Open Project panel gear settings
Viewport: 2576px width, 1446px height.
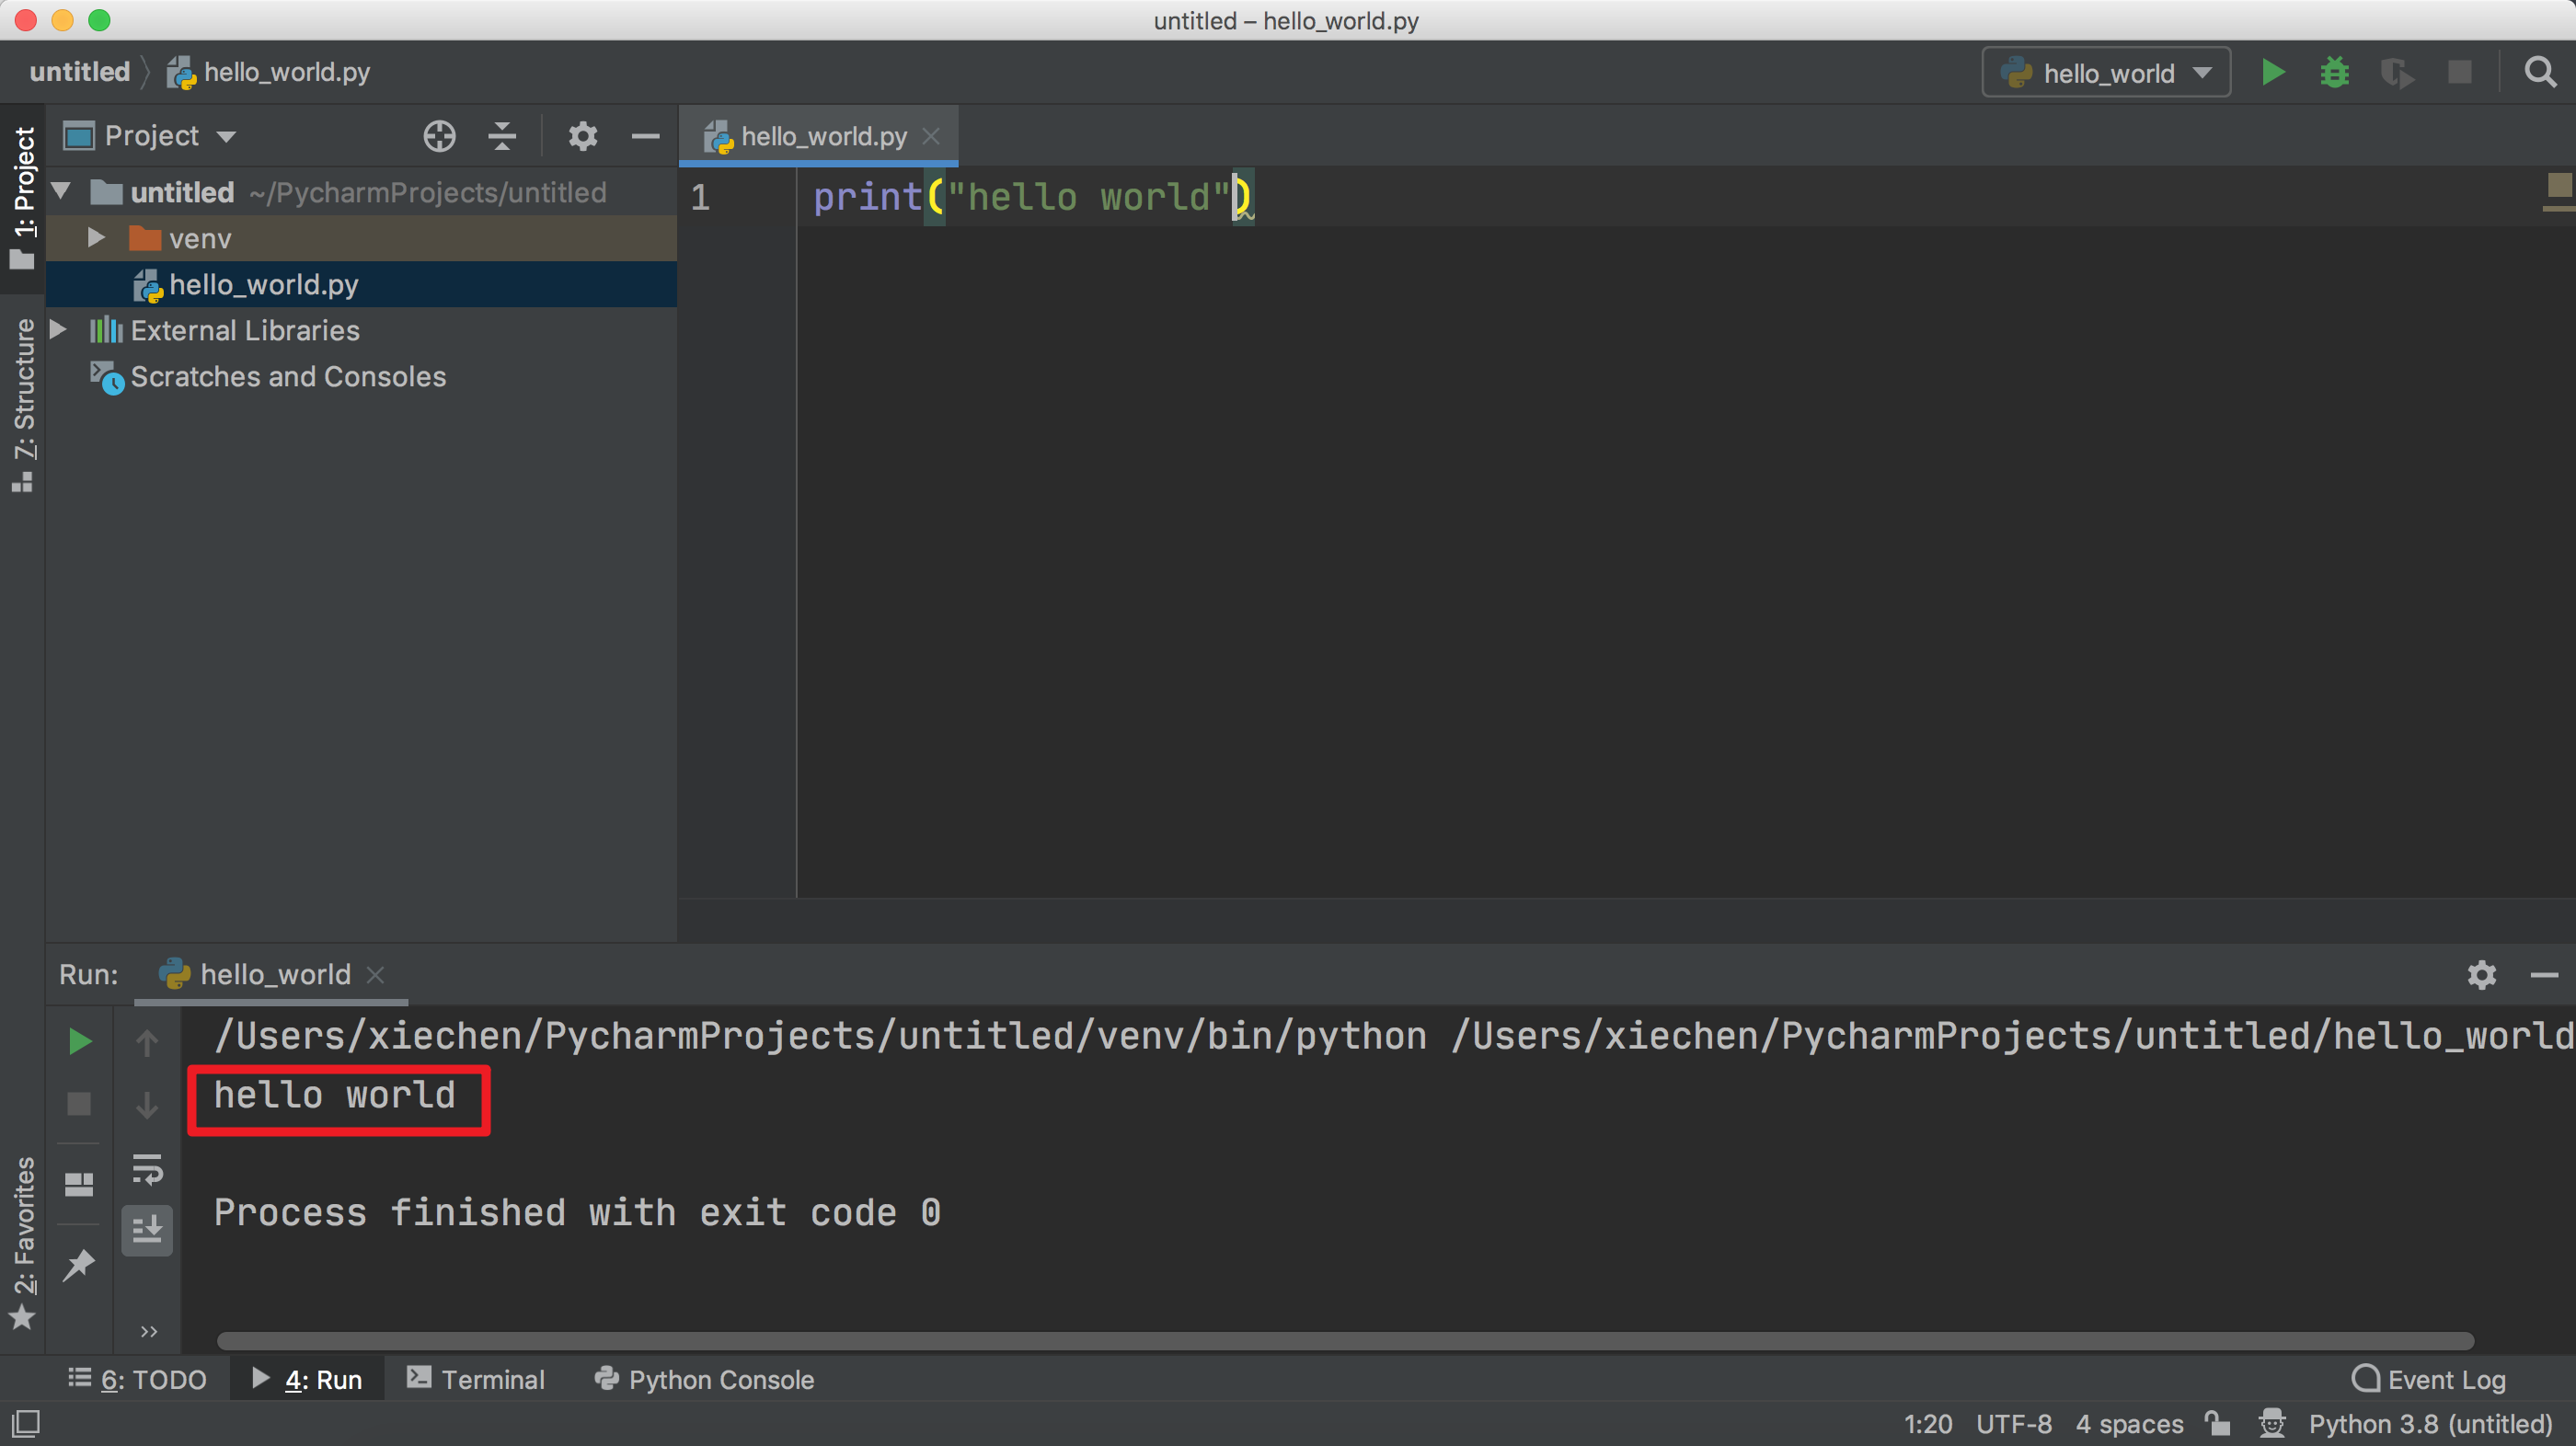click(583, 136)
